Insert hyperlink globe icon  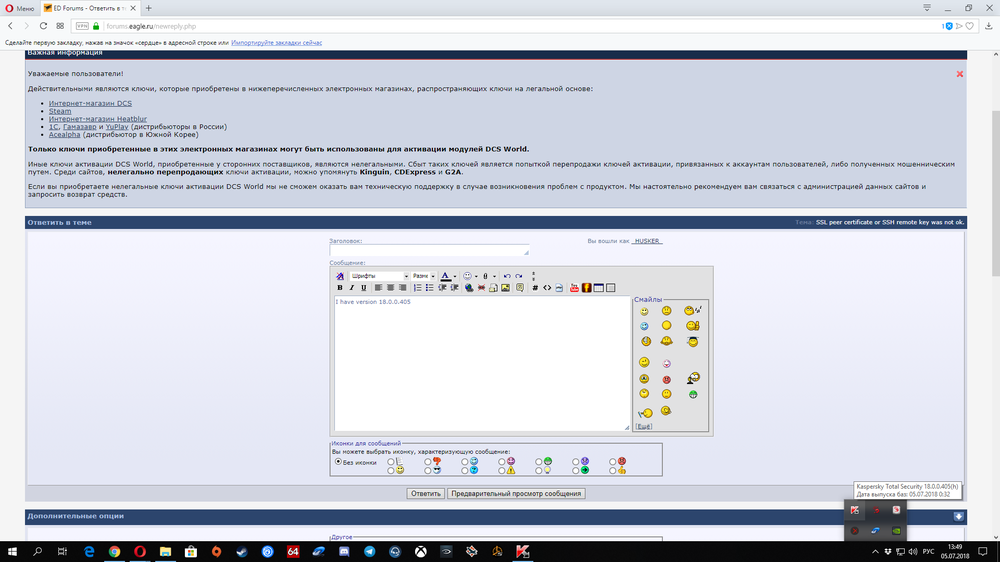pos(469,288)
